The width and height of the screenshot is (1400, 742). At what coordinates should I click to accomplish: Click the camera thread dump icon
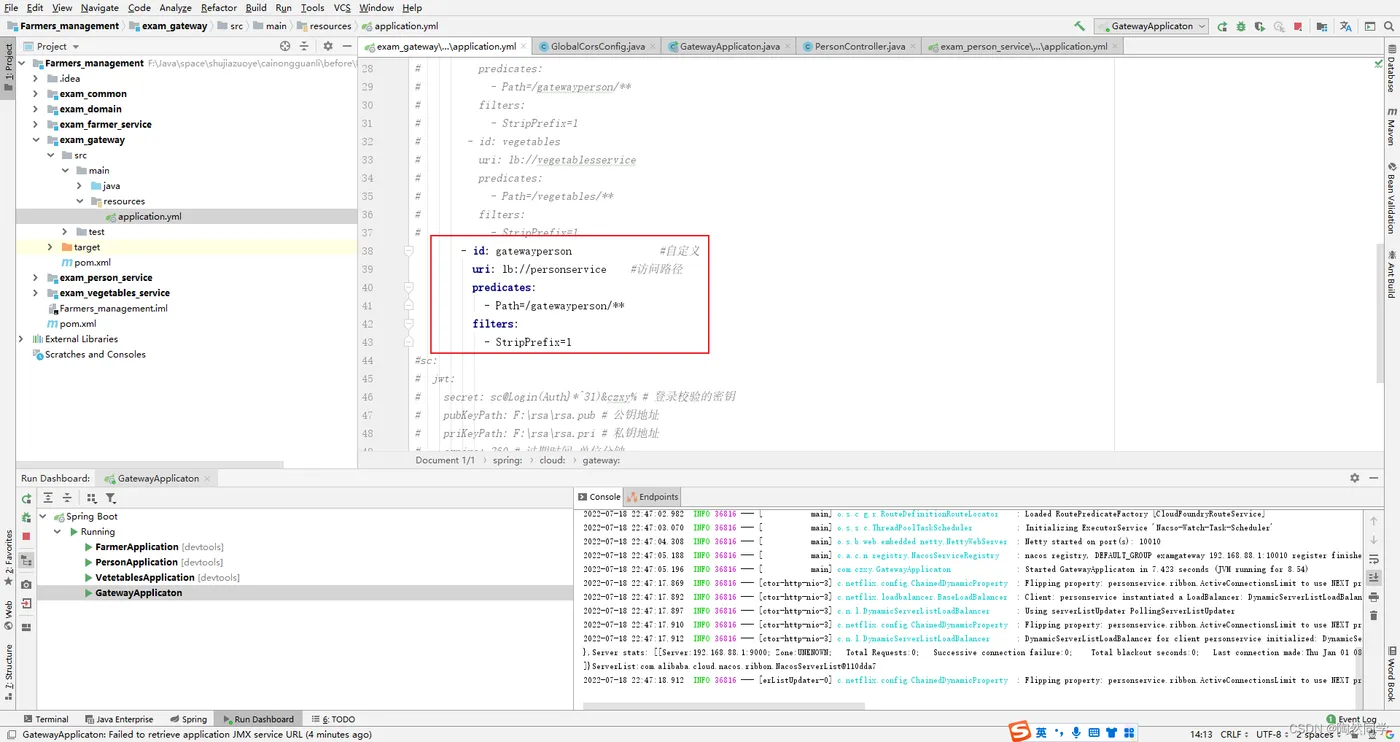click(26, 584)
